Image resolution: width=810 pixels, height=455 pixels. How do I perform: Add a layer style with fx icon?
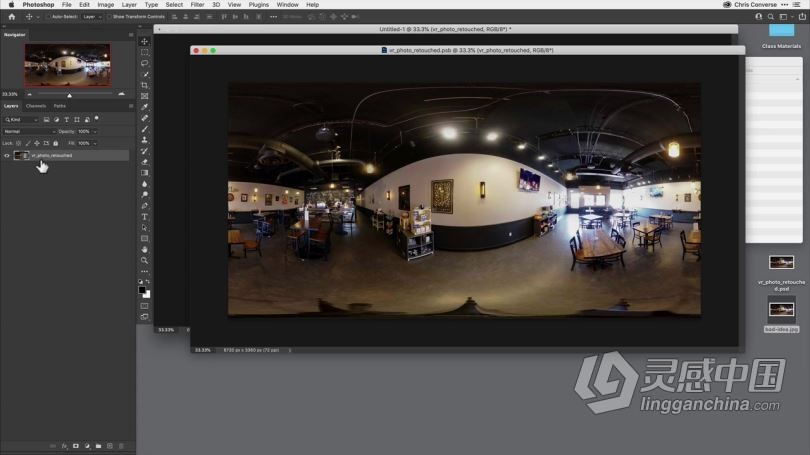[64, 446]
